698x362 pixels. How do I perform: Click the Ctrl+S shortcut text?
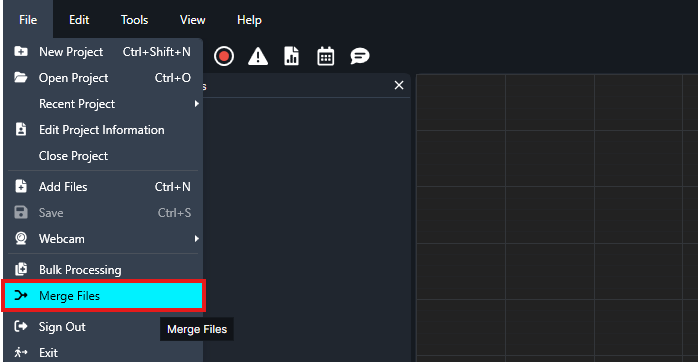pyautogui.click(x=174, y=213)
